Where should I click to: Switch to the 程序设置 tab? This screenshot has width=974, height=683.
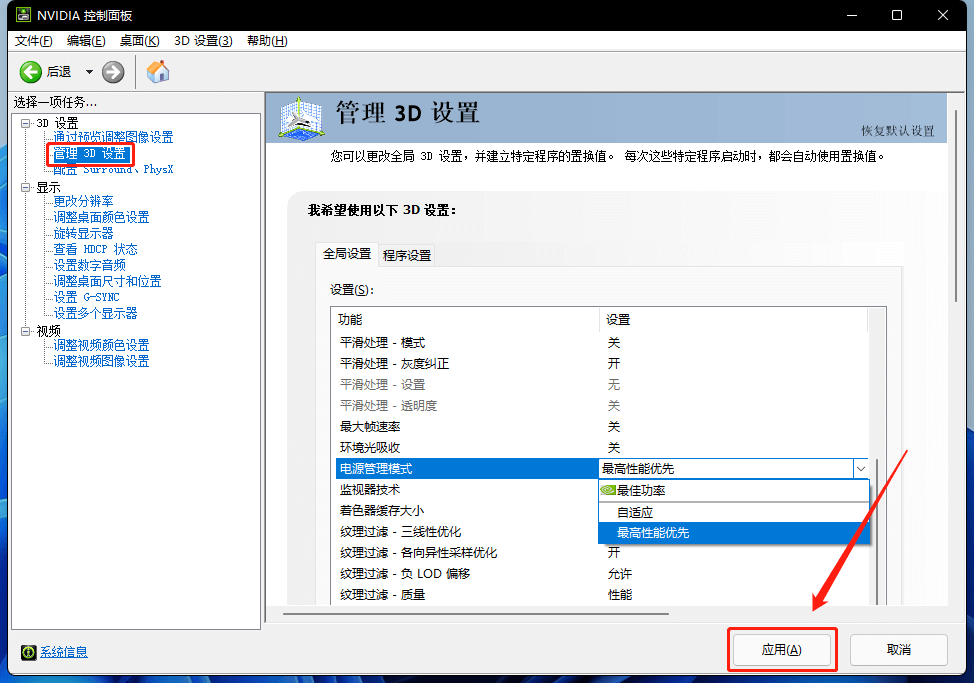[x=405, y=254]
